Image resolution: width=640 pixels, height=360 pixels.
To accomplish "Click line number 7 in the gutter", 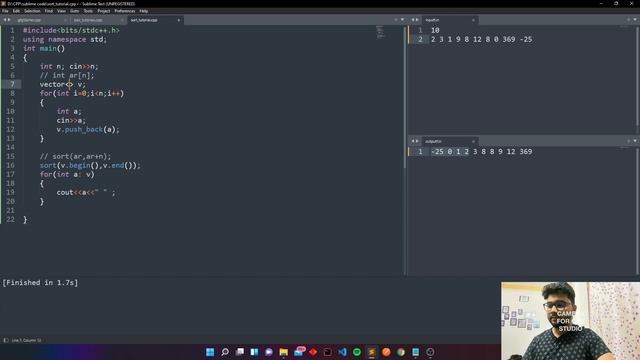I will [x=12, y=84].
